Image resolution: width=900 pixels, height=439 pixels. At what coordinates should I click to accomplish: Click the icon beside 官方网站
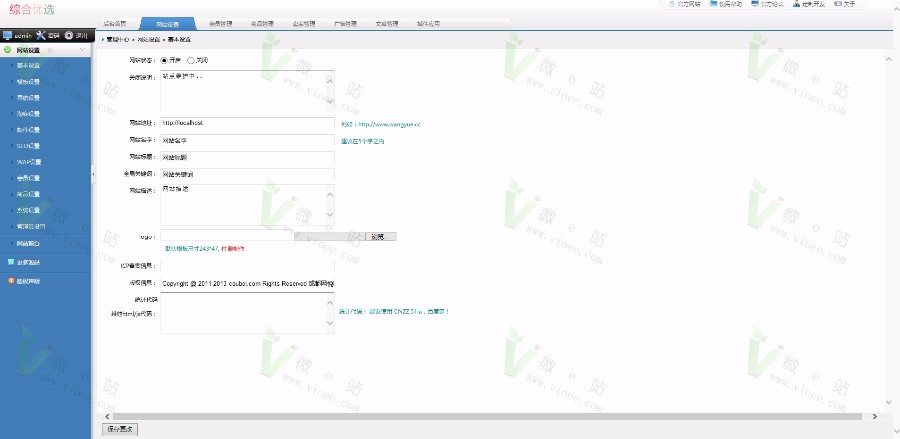672,3
